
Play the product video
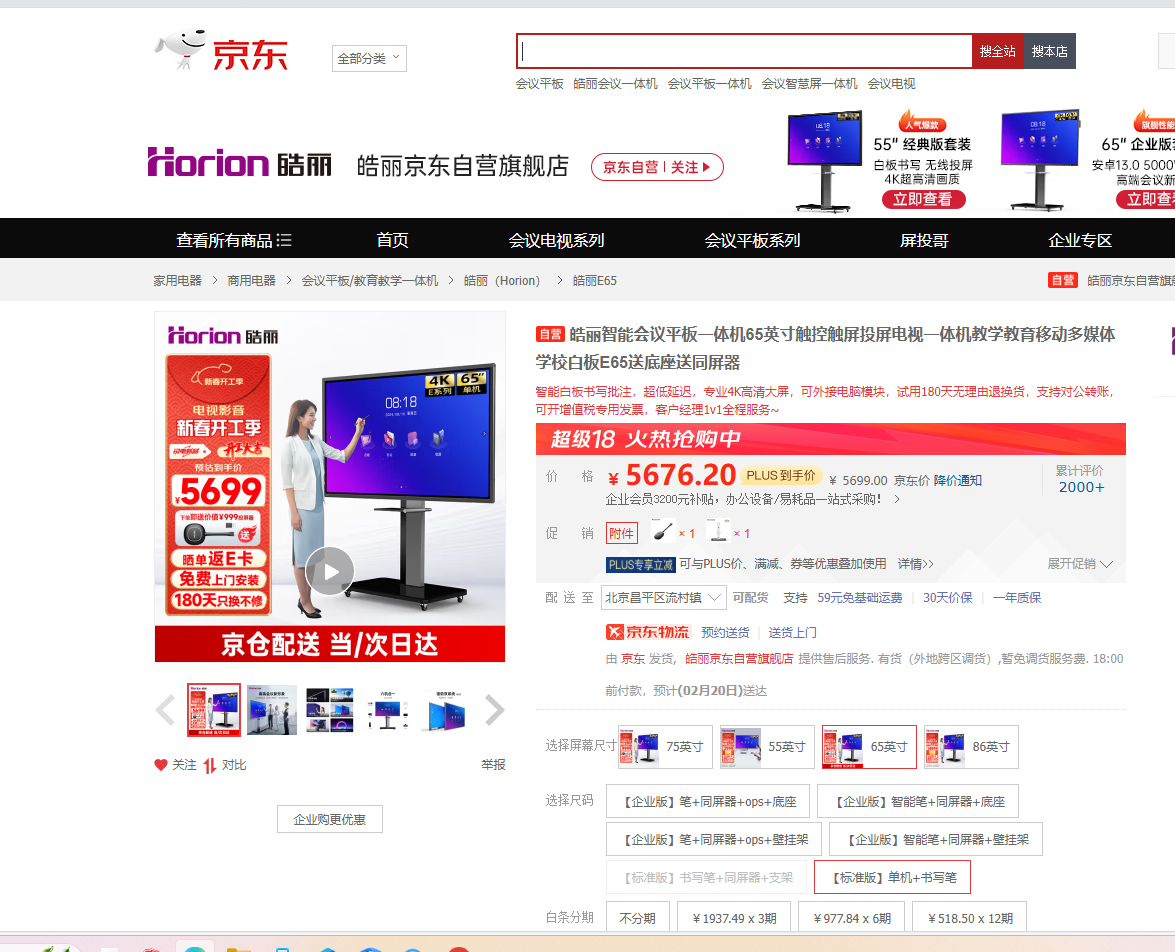pyautogui.click(x=330, y=571)
